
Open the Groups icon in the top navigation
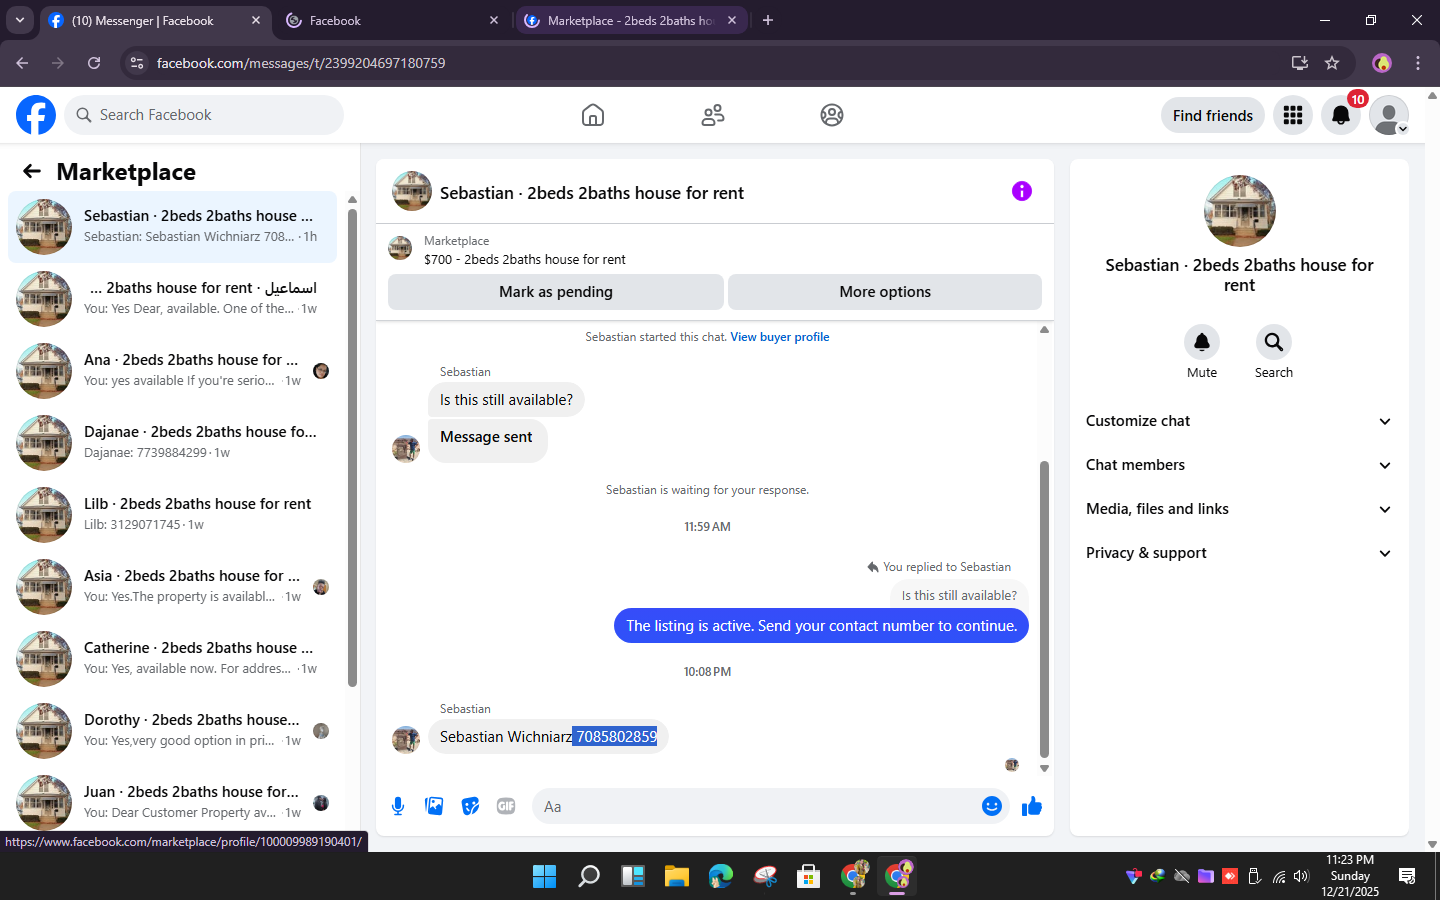pyautogui.click(x=832, y=115)
